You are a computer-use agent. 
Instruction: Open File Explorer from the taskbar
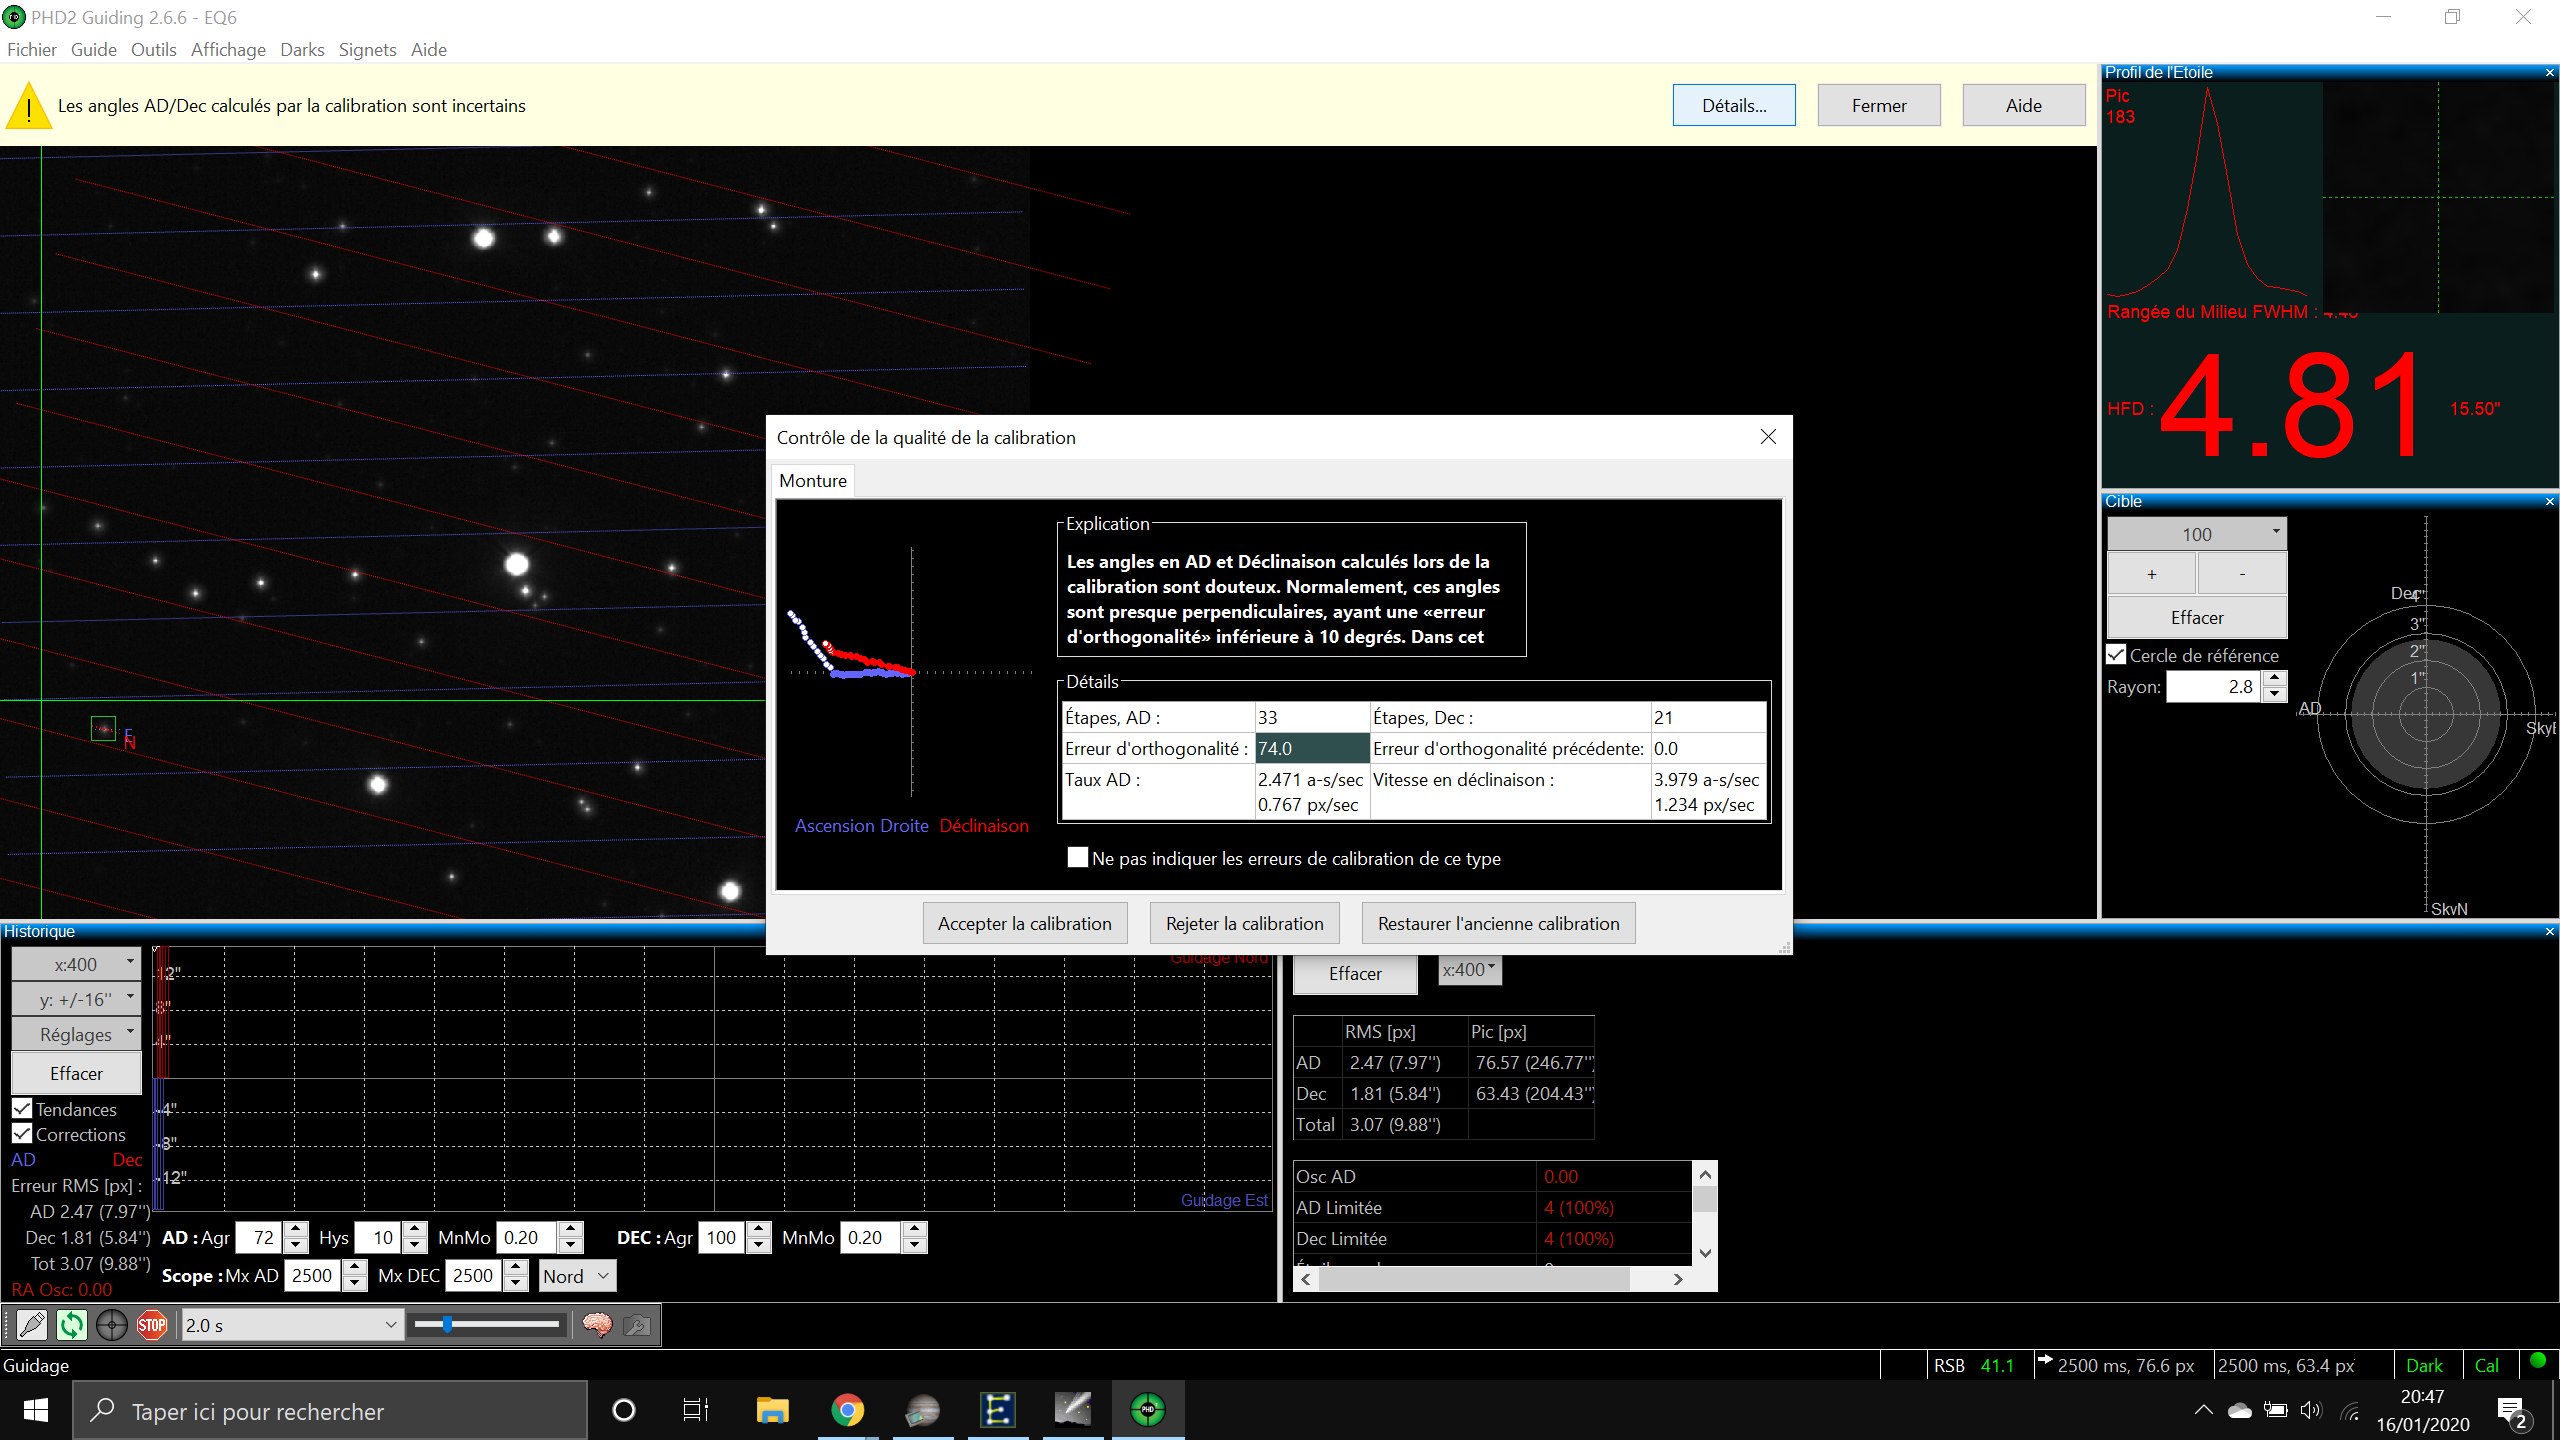[x=772, y=1411]
